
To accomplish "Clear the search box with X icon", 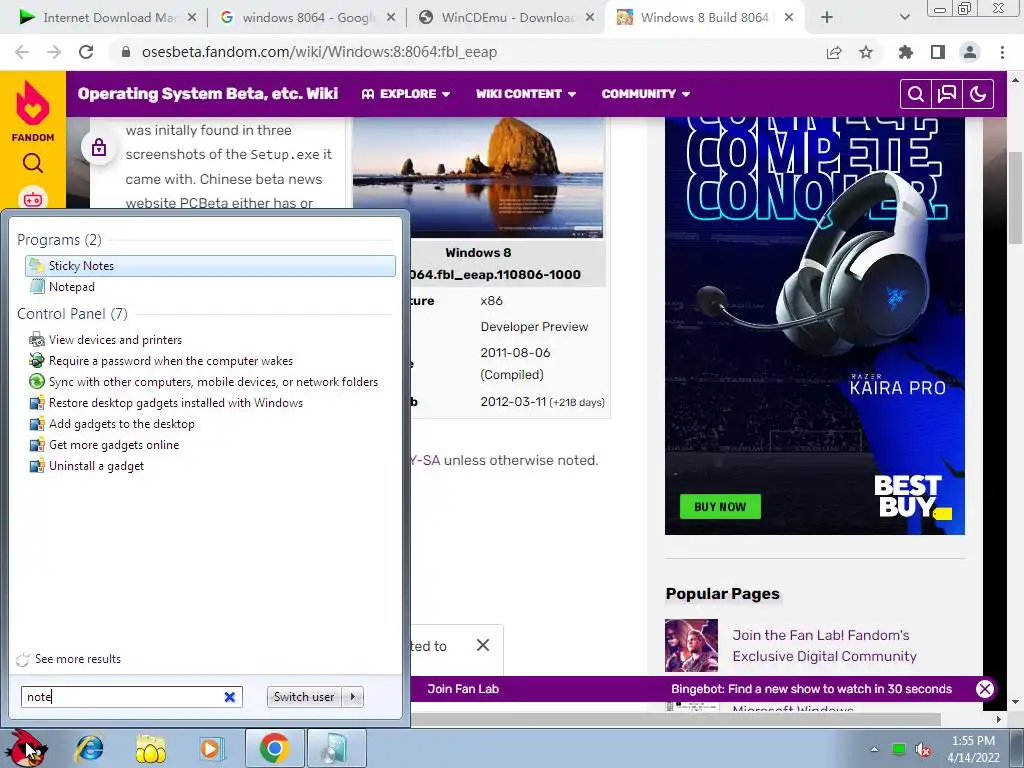I will (230, 697).
